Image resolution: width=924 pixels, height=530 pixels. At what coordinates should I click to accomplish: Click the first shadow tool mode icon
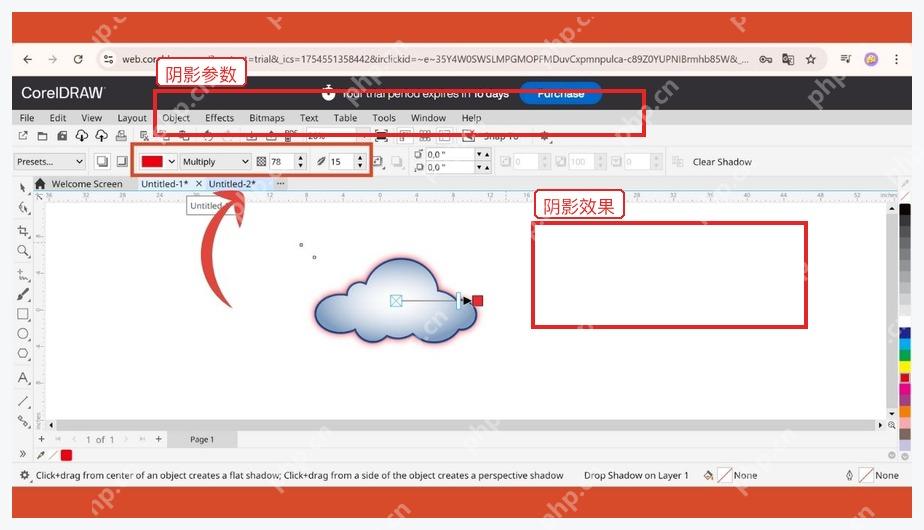pyautogui.click(x=102, y=162)
